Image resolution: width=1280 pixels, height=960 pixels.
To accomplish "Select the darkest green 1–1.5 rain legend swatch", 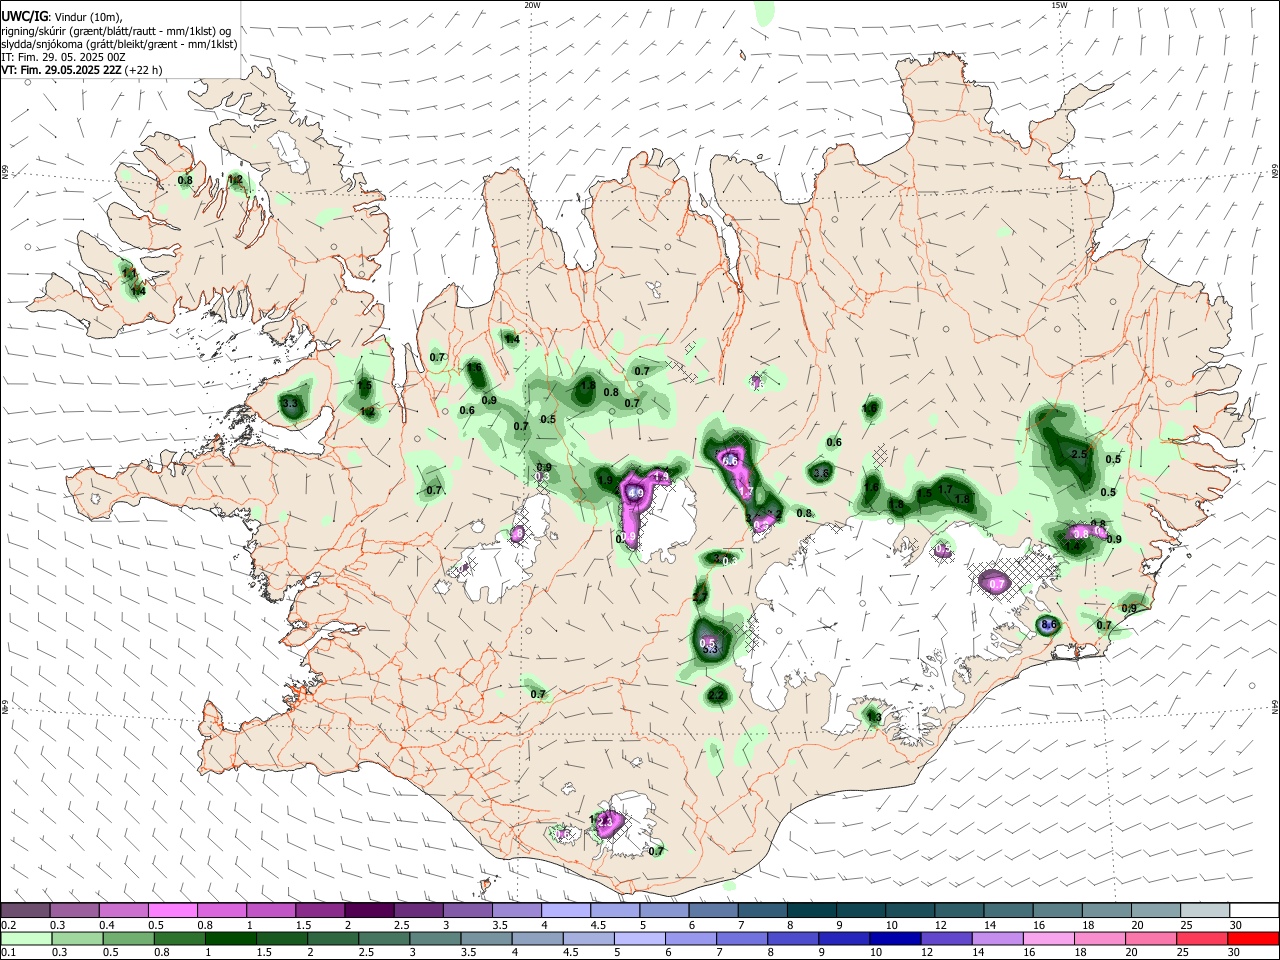I will pyautogui.click(x=230, y=938).
